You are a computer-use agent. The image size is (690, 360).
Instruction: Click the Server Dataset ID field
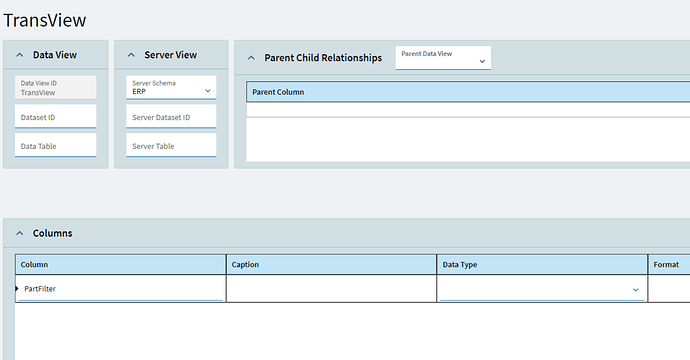click(171, 117)
